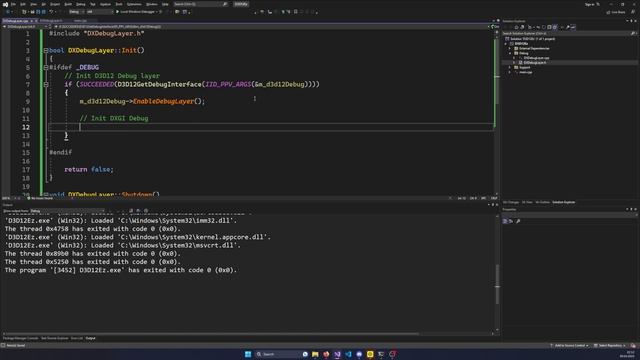Open Show output from Debug dropdown
The height and width of the screenshot is (360, 640).
click(67, 211)
